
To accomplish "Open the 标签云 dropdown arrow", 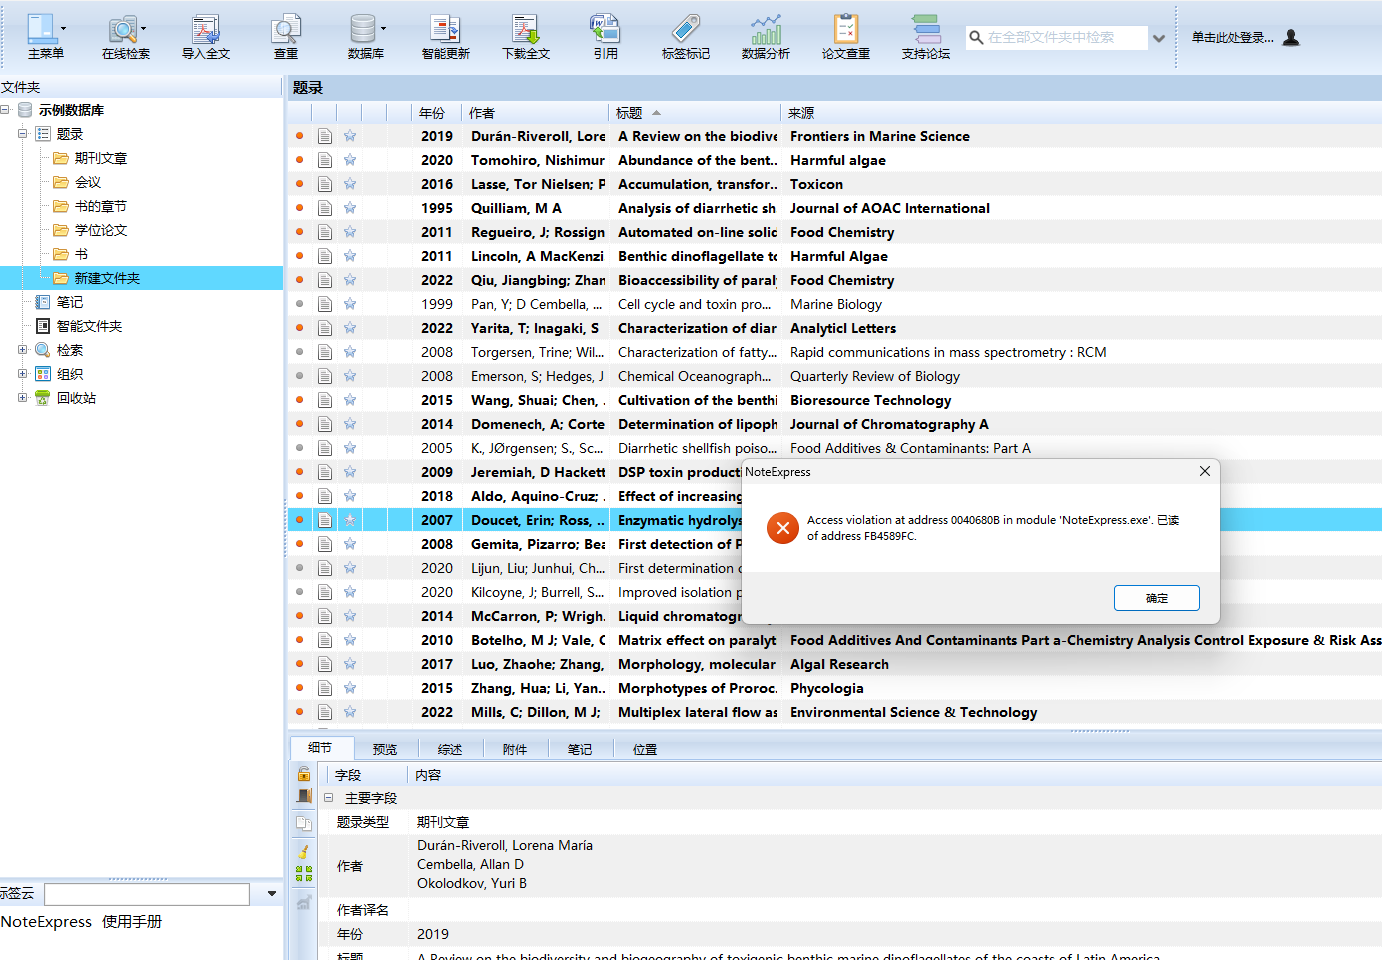I will point(271,894).
